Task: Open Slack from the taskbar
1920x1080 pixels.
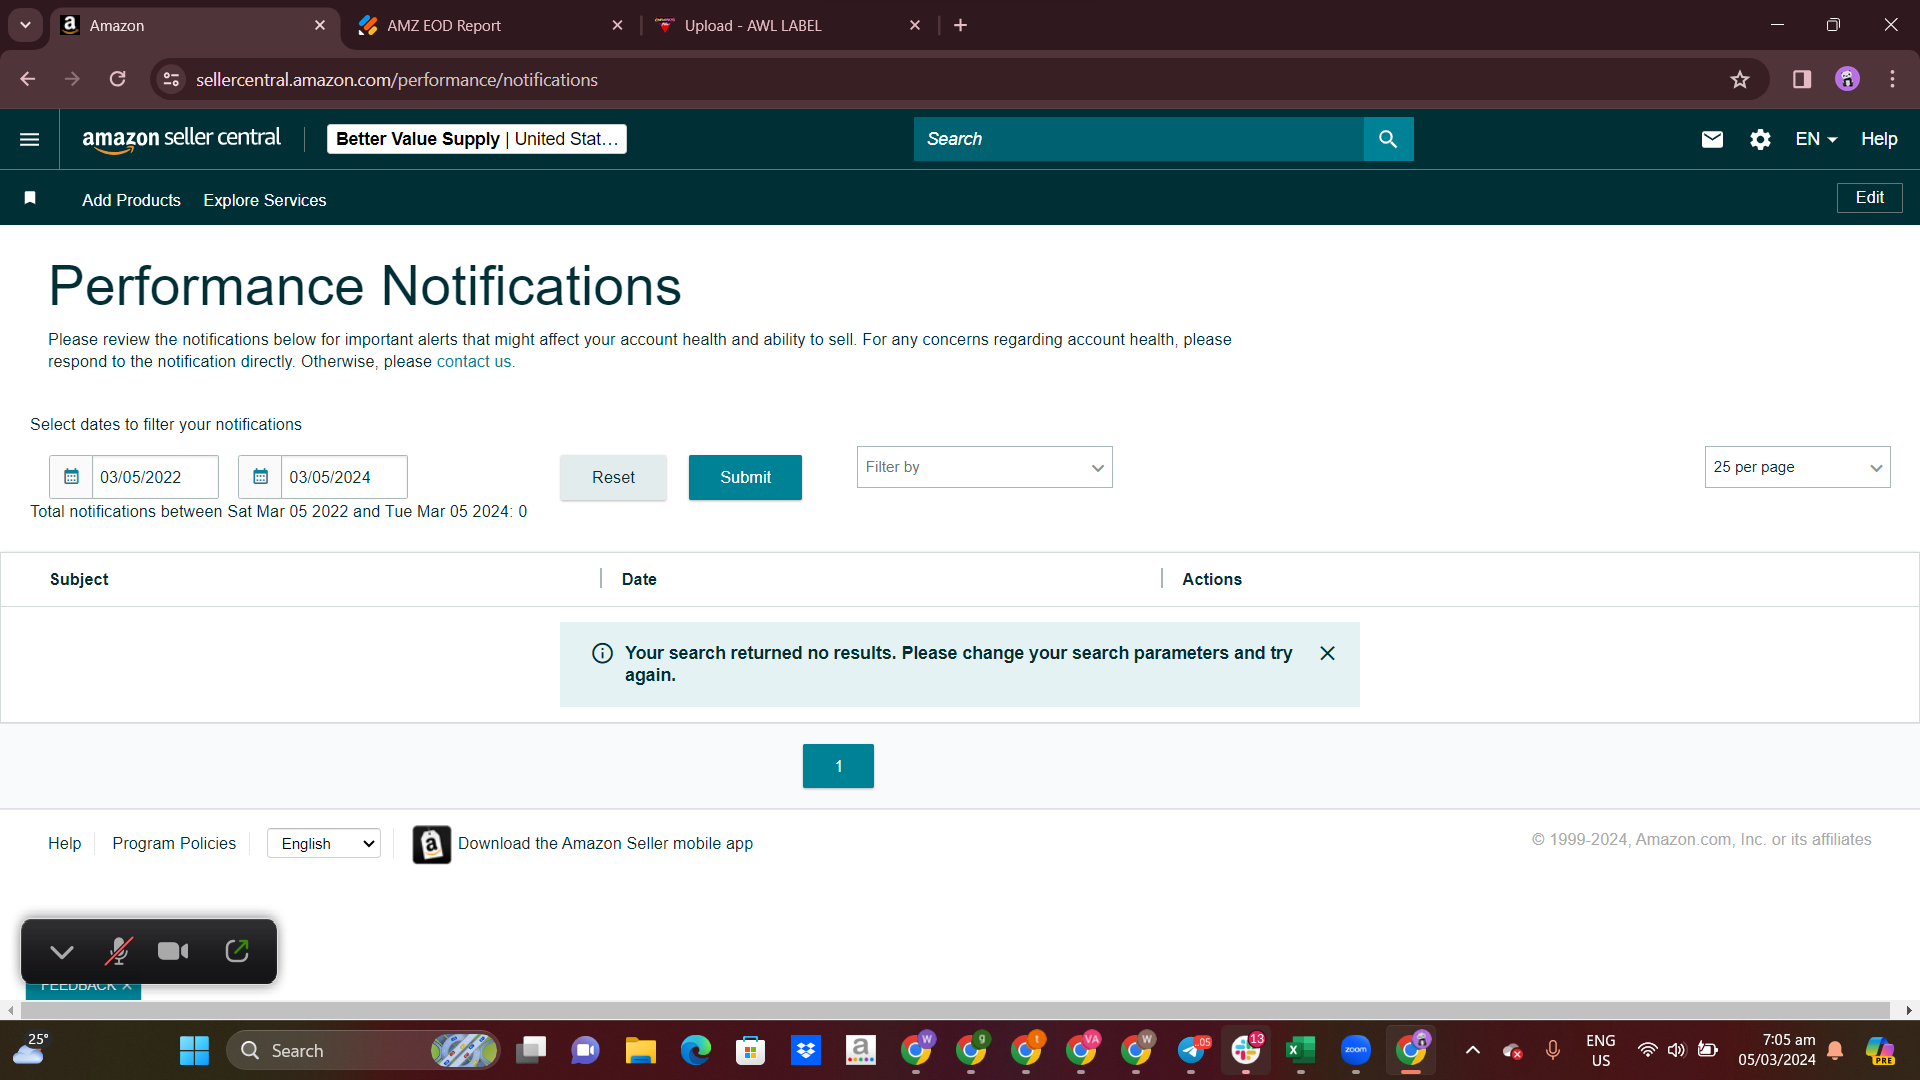Action: [x=1246, y=1050]
